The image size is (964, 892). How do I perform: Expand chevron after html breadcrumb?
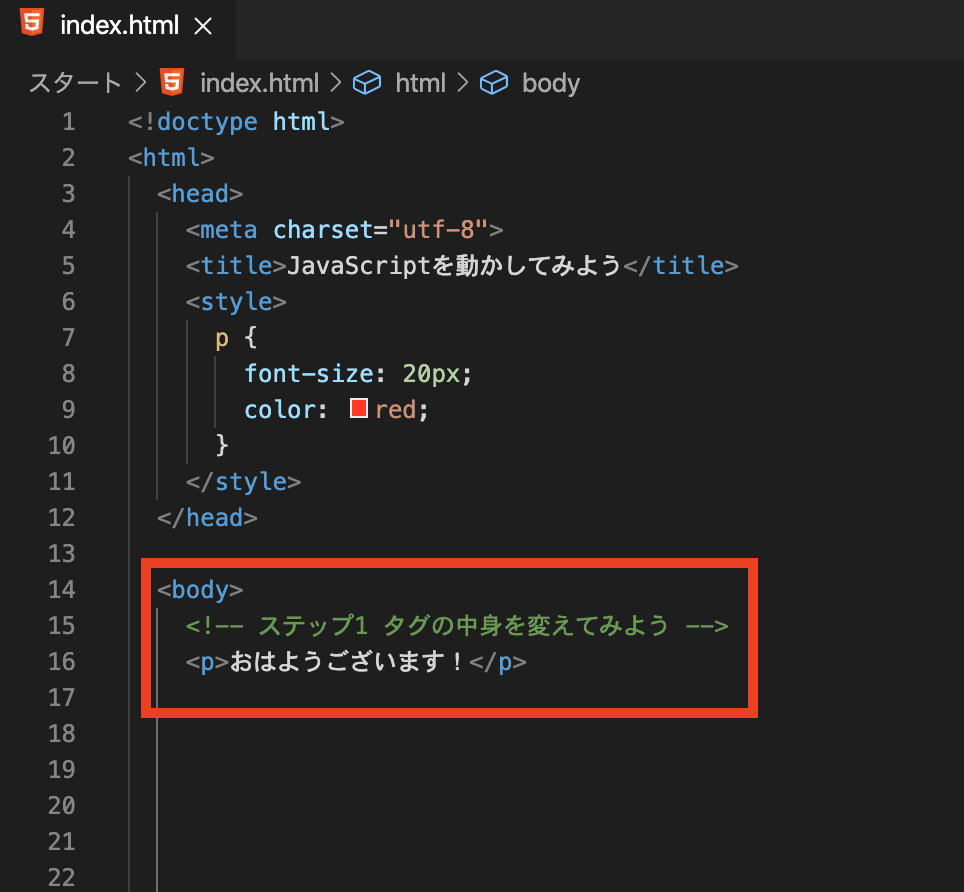click(463, 83)
